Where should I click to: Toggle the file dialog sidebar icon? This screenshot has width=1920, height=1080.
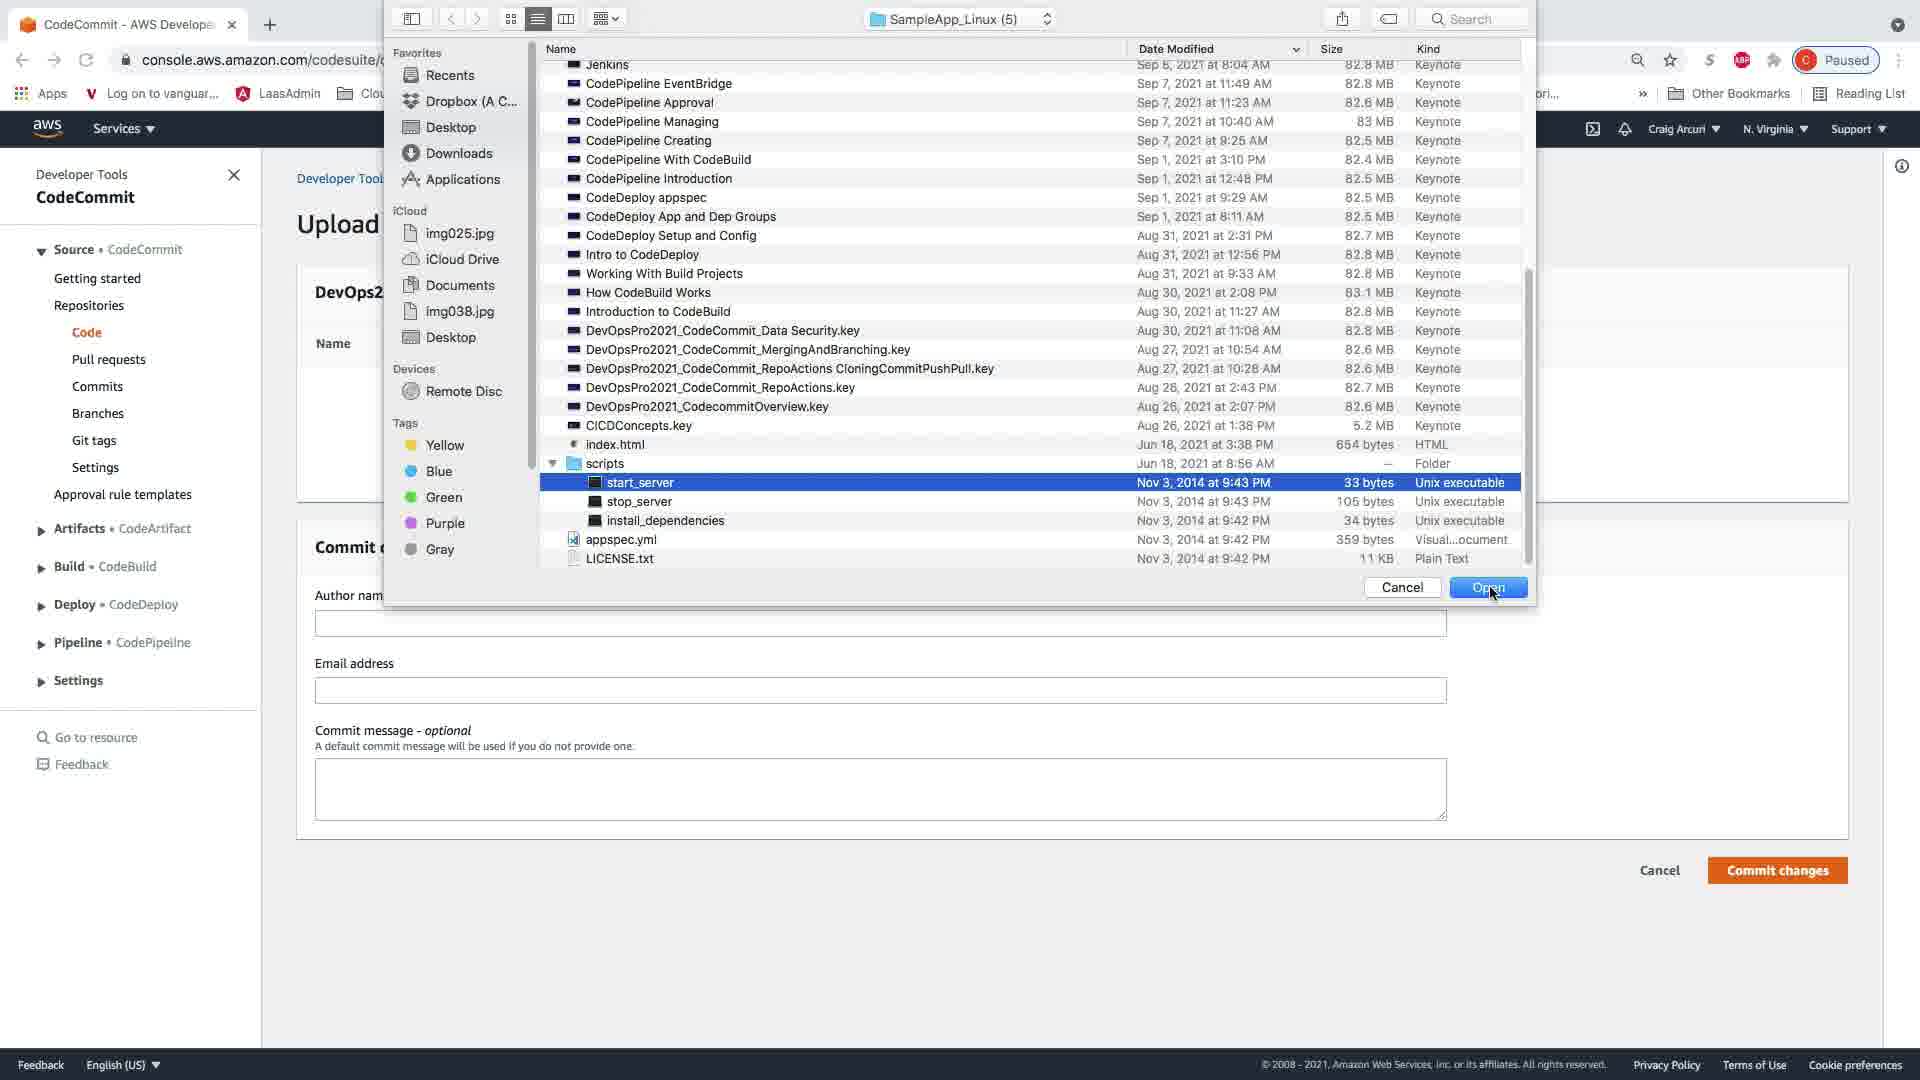click(411, 19)
